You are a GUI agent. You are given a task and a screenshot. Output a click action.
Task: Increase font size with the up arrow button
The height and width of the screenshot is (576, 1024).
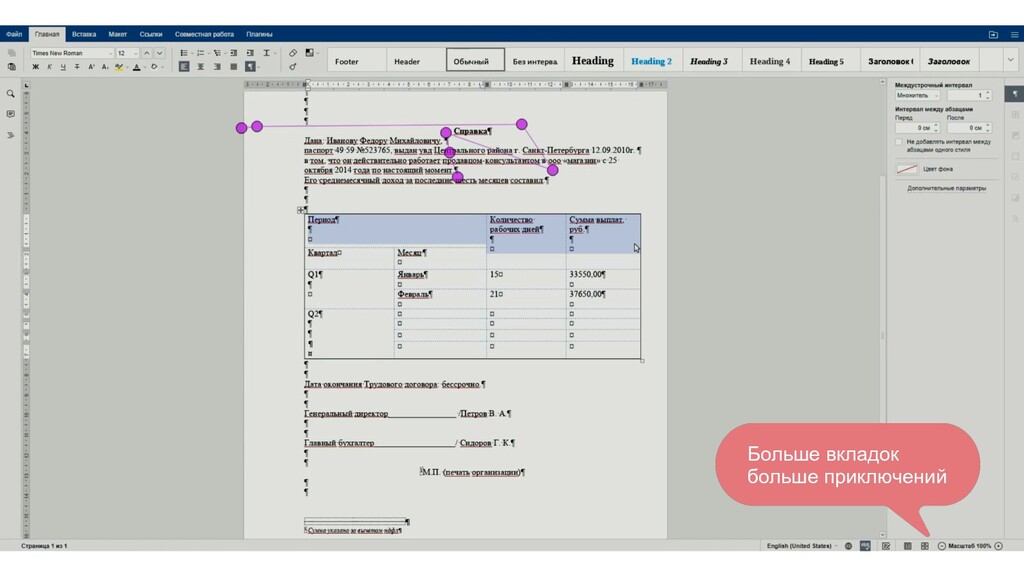pyautogui.click(x=146, y=53)
